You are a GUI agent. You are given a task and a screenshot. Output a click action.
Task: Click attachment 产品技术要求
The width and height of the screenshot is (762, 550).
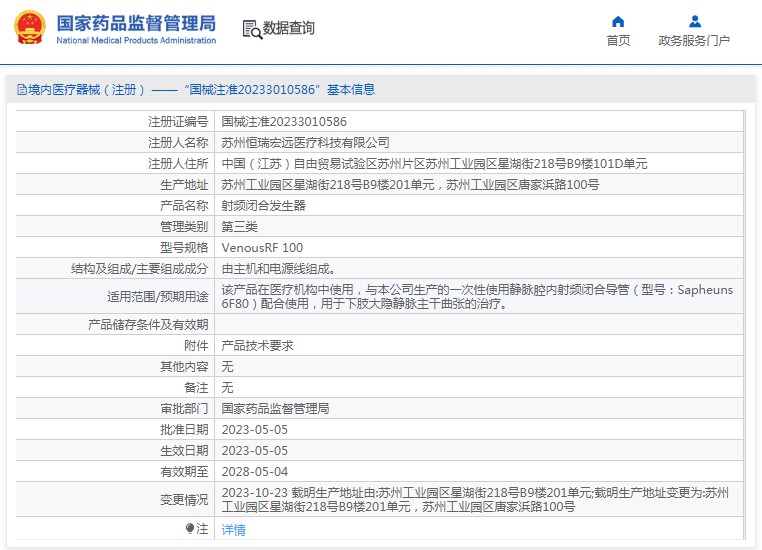coord(257,345)
